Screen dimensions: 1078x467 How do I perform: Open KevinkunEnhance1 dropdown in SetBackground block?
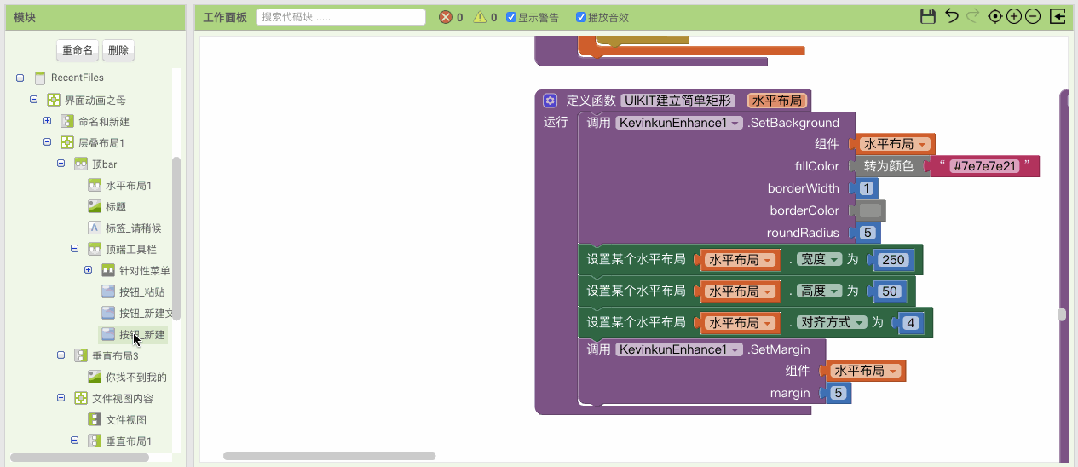click(x=679, y=123)
